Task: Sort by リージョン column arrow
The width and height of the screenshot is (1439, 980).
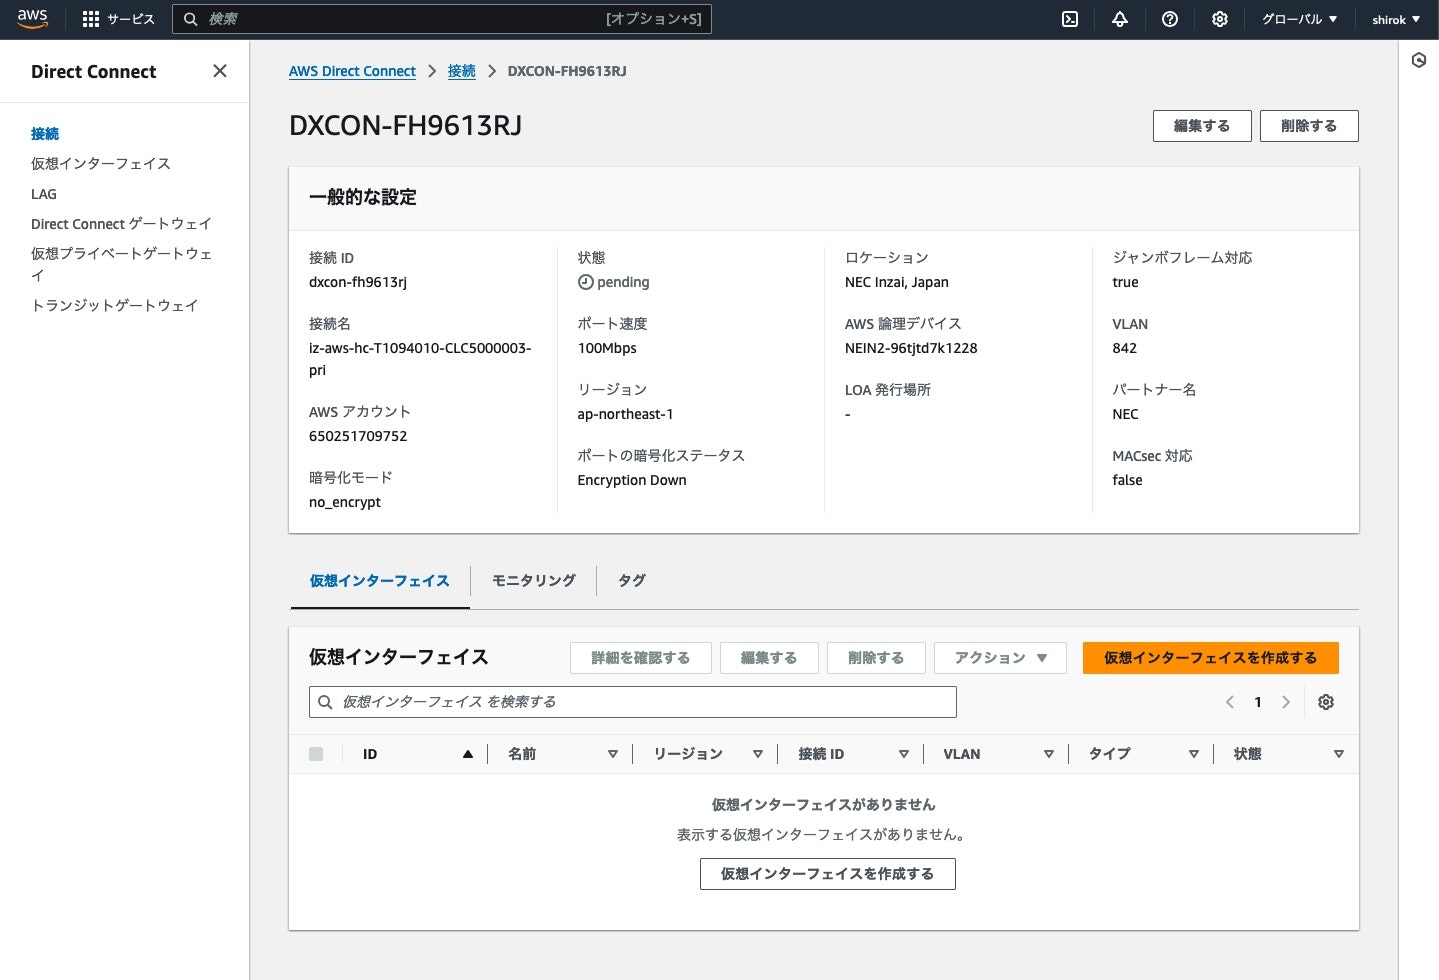Action: pos(757,754)
